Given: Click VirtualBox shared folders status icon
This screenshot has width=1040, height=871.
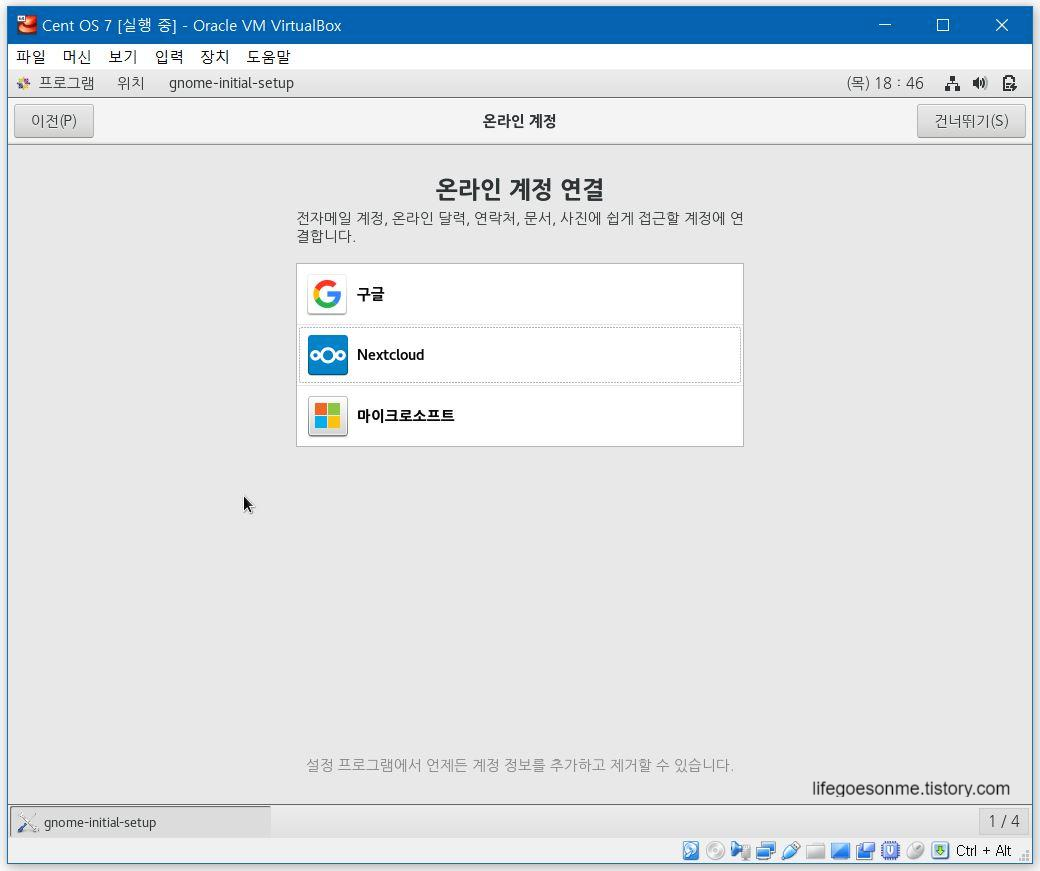Looking at the screenshot, I should click(x=816, y=850).
